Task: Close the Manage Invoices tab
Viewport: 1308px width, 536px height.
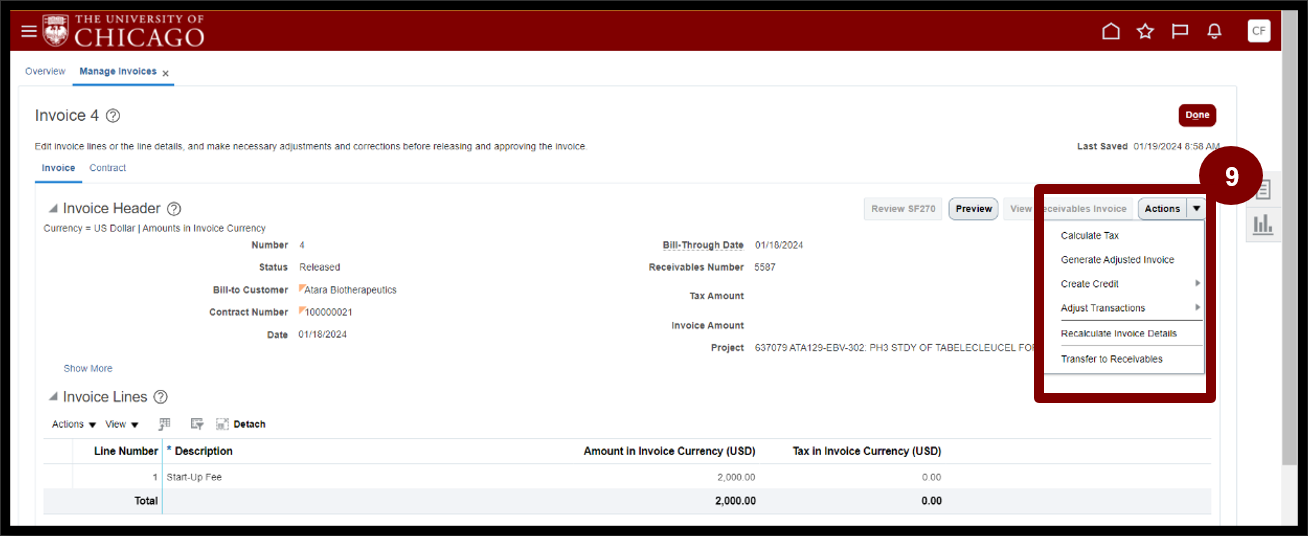Action: [166, 73]
